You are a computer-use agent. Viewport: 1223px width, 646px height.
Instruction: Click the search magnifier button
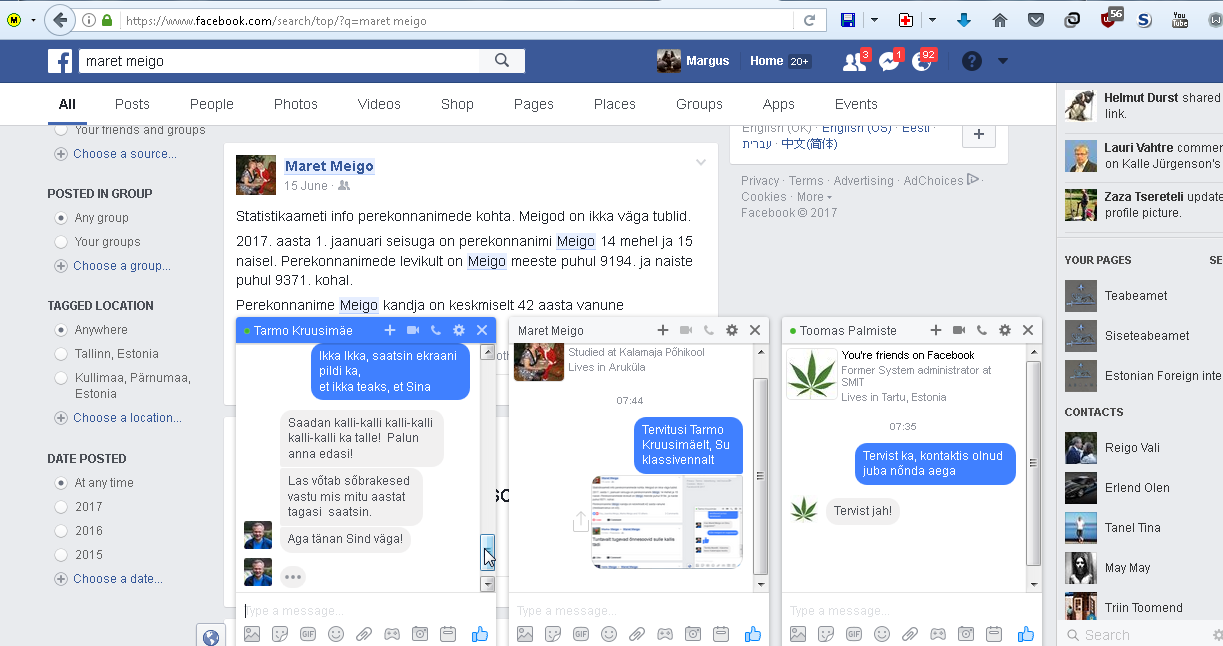(x=502, y=61)
